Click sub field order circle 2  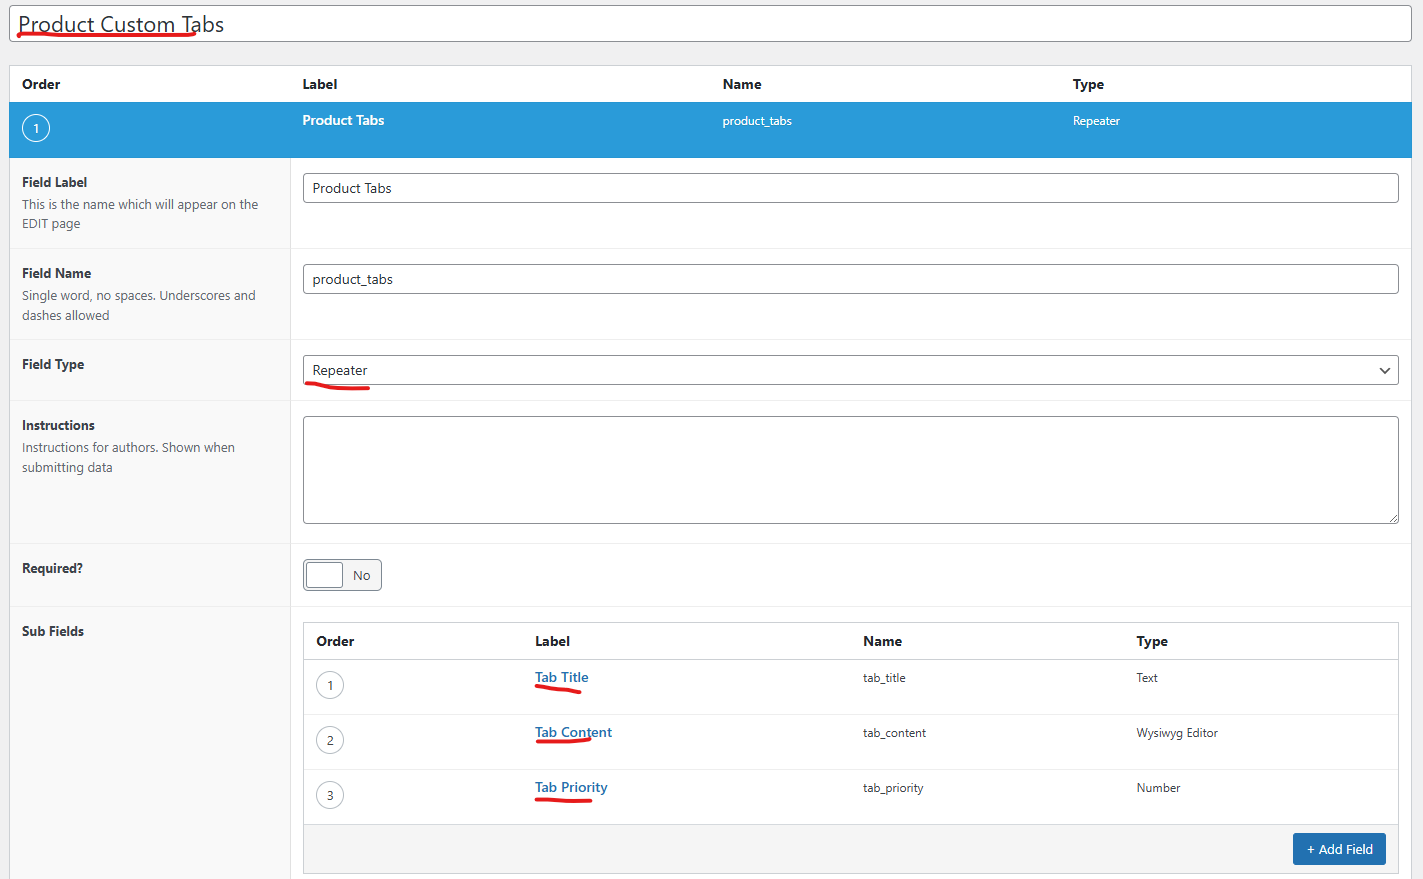pyautogui.click(x=330, y=740)
